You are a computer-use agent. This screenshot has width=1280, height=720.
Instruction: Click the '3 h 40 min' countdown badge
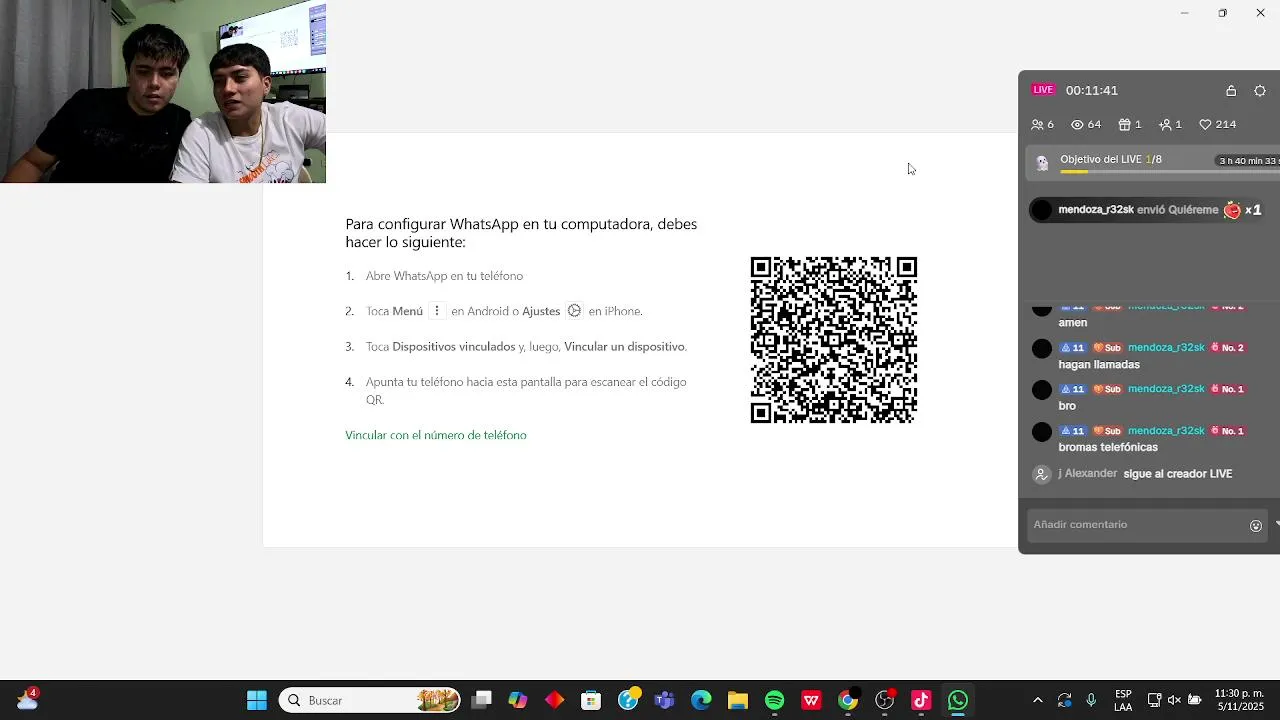1247,161
